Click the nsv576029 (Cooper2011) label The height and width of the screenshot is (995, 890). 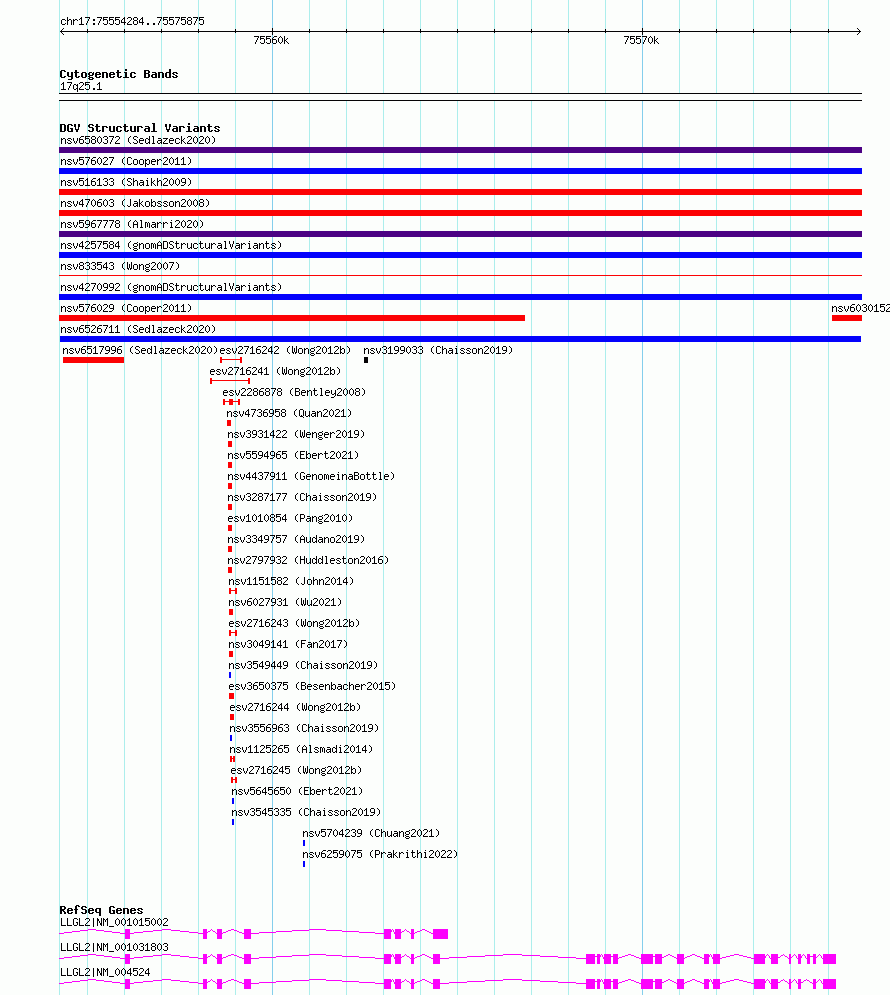[x=126, y=308]
